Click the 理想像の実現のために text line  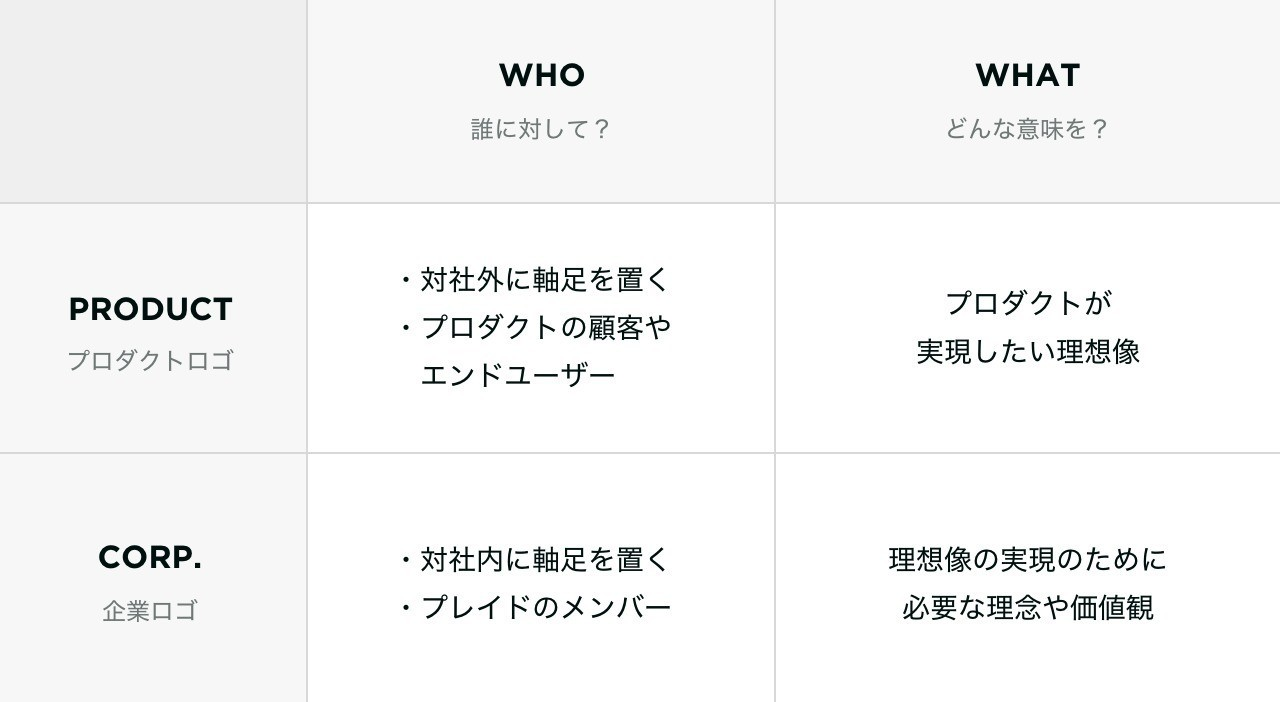click(1028, 559)
